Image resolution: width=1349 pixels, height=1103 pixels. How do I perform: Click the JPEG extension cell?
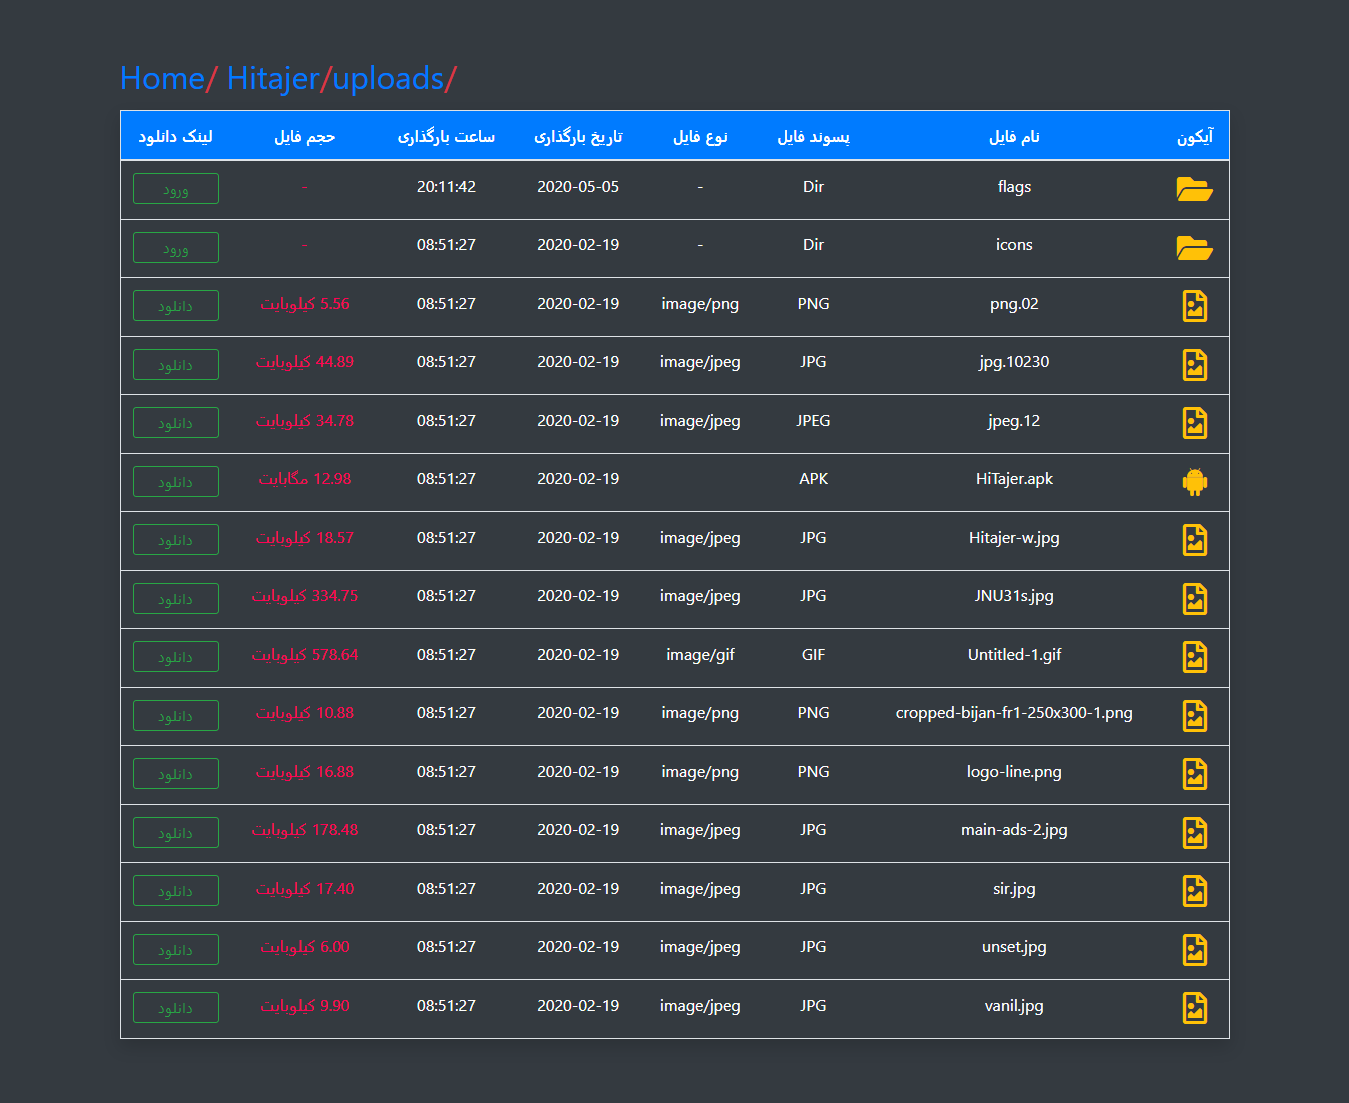[x=813, y=421]
